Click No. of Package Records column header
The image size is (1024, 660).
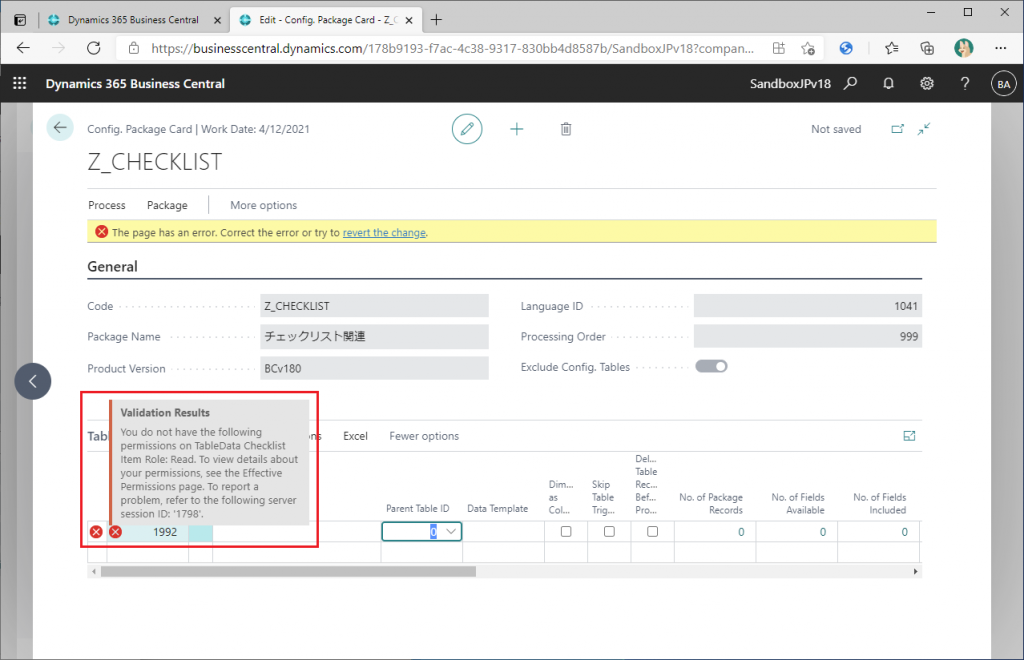coord(711,503)
